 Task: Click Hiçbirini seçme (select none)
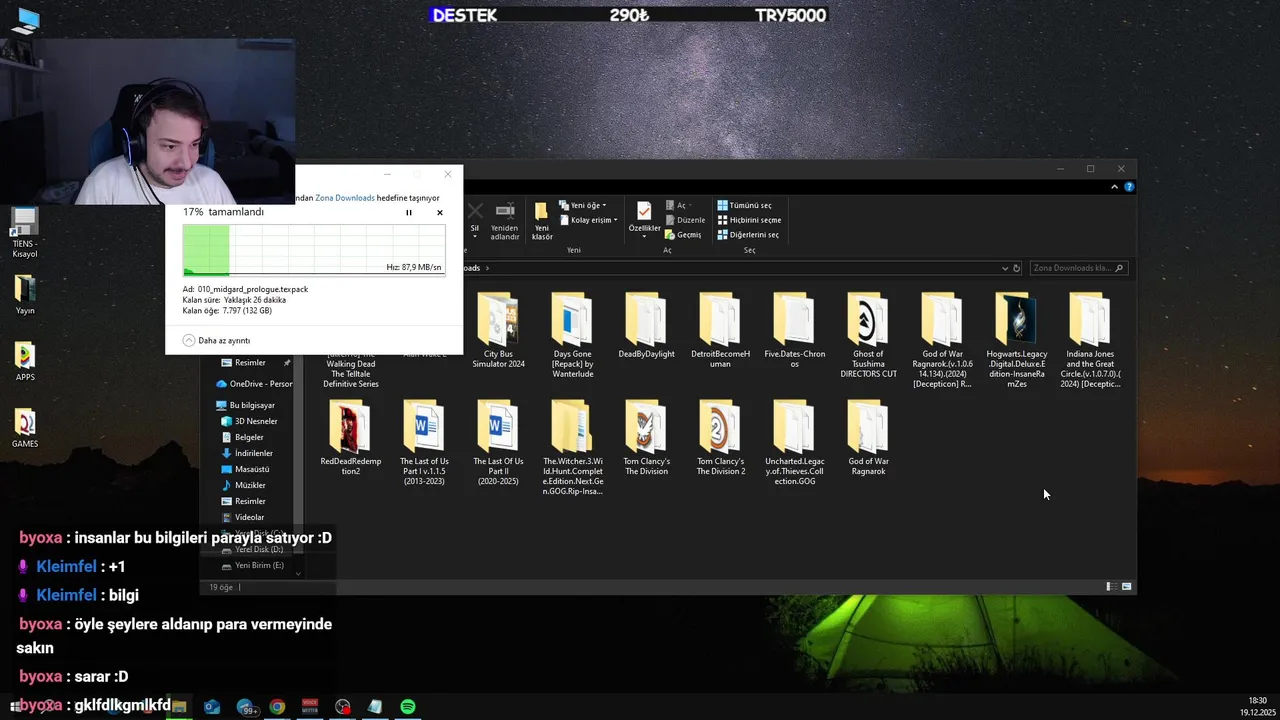click(749, 220)
